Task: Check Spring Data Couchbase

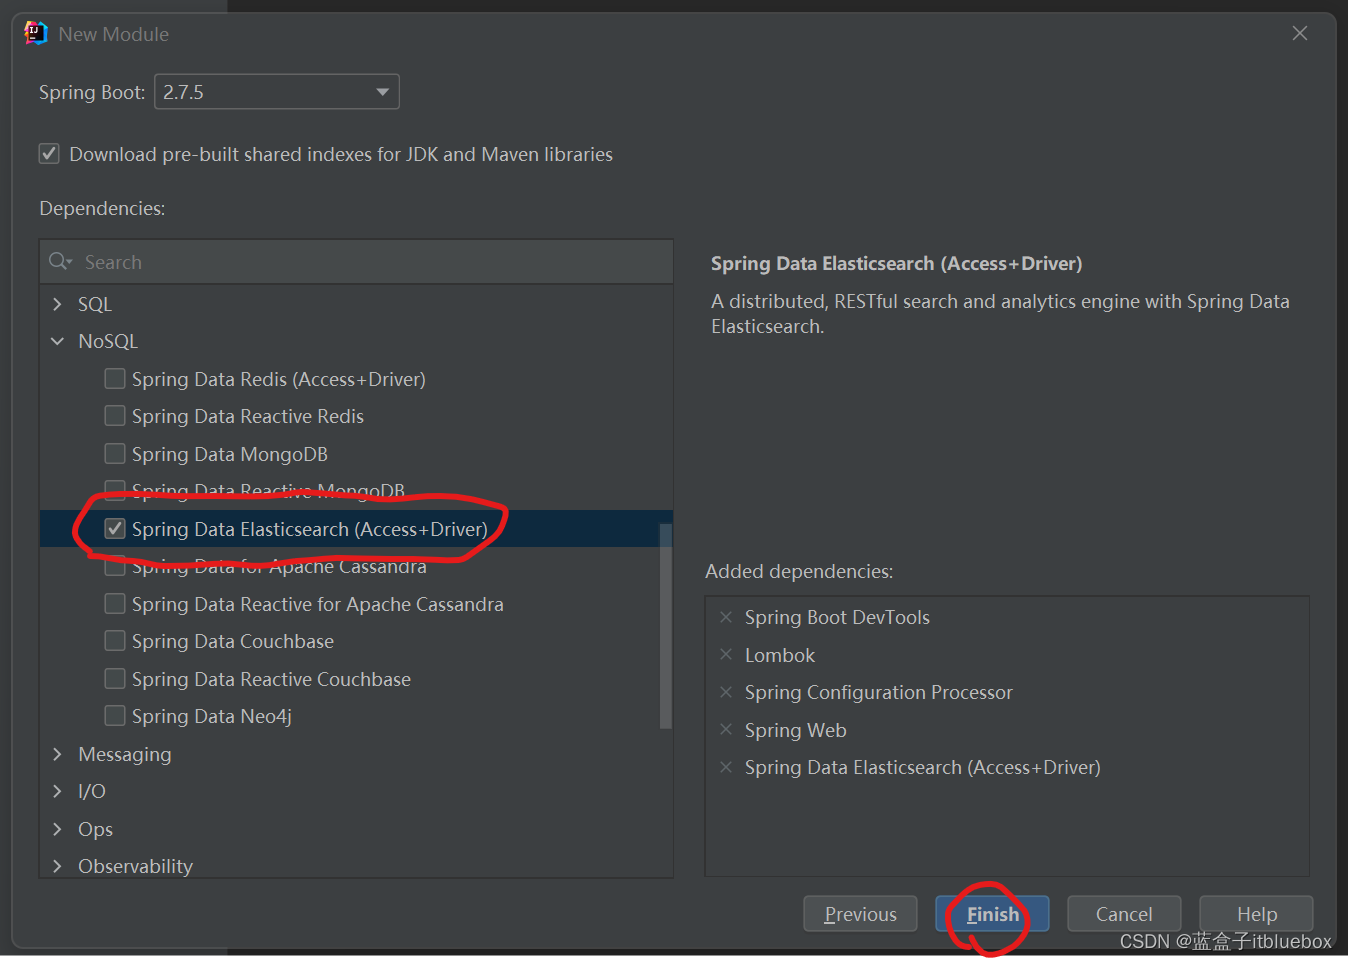Action: [x=115, y=640]
